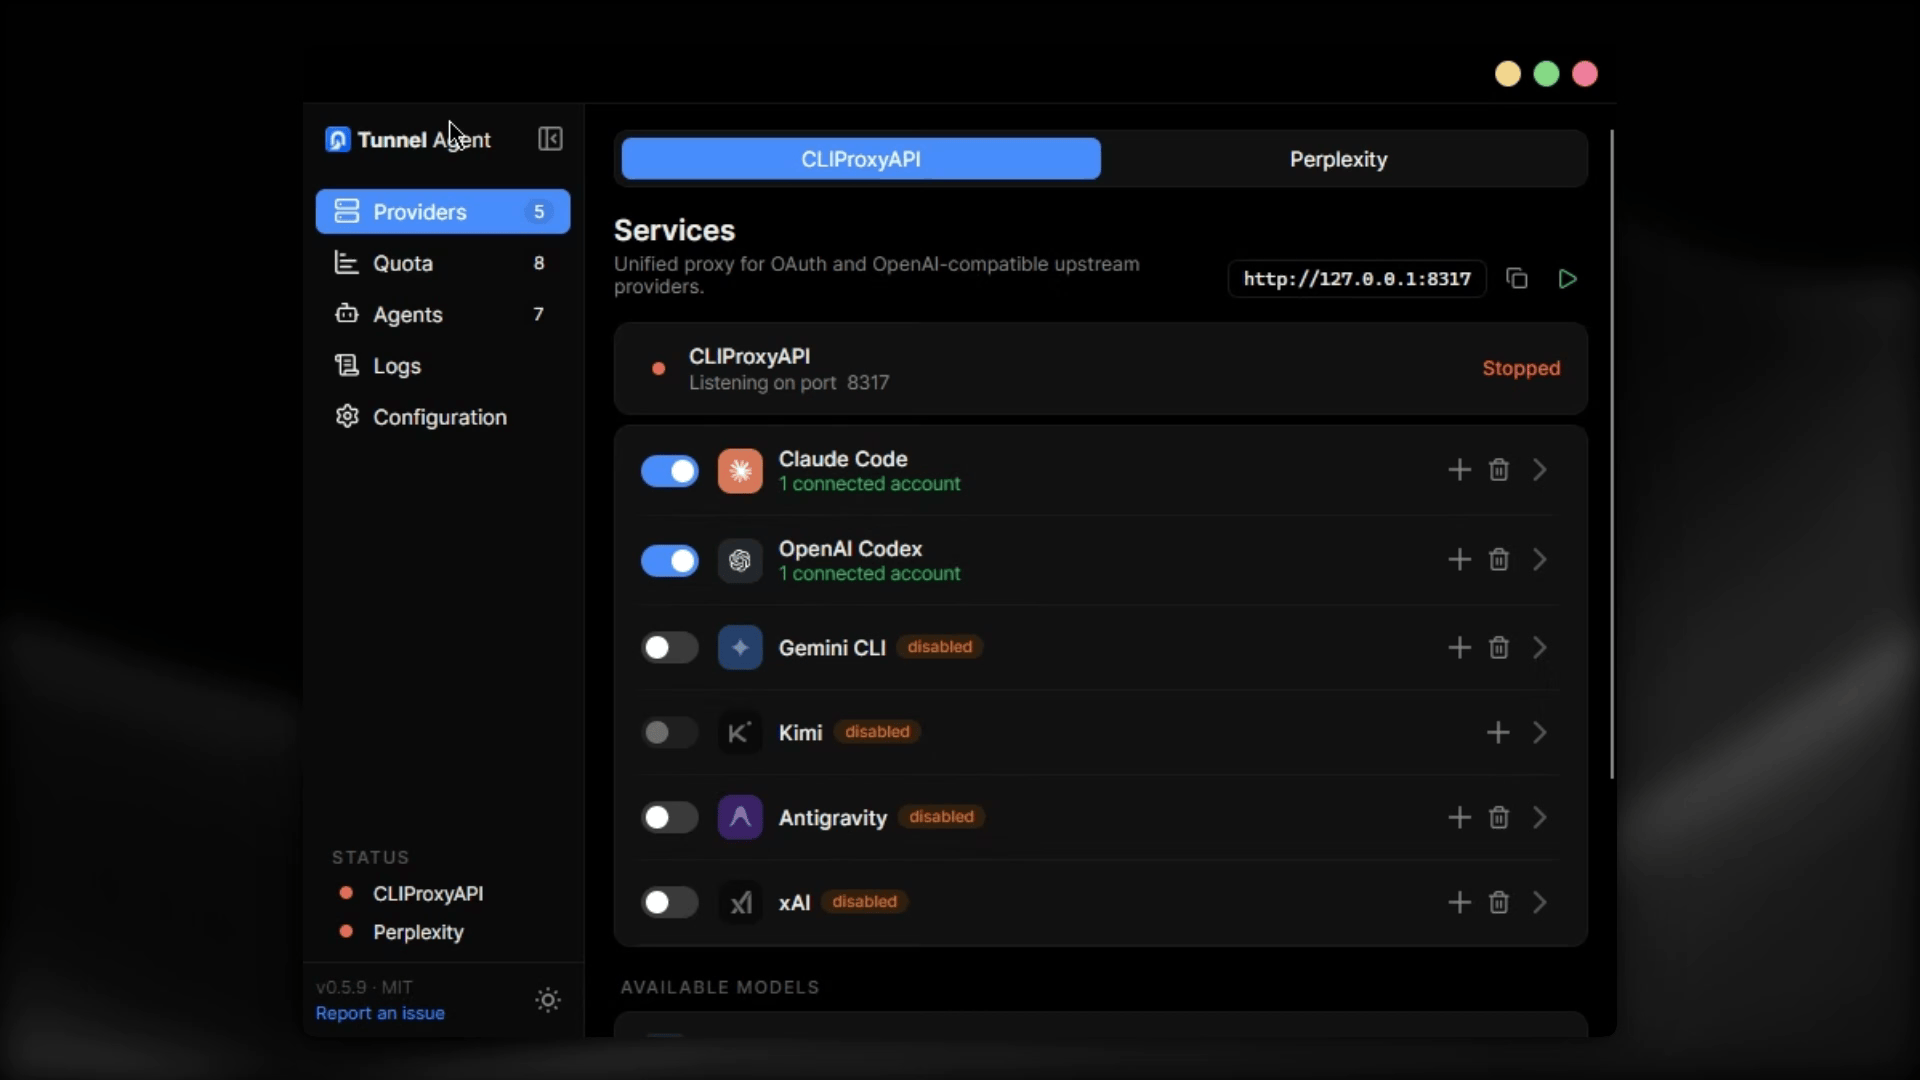Click the main panel vertical scrollbar
1920x1080 pixels.
tap(1612, 454)
